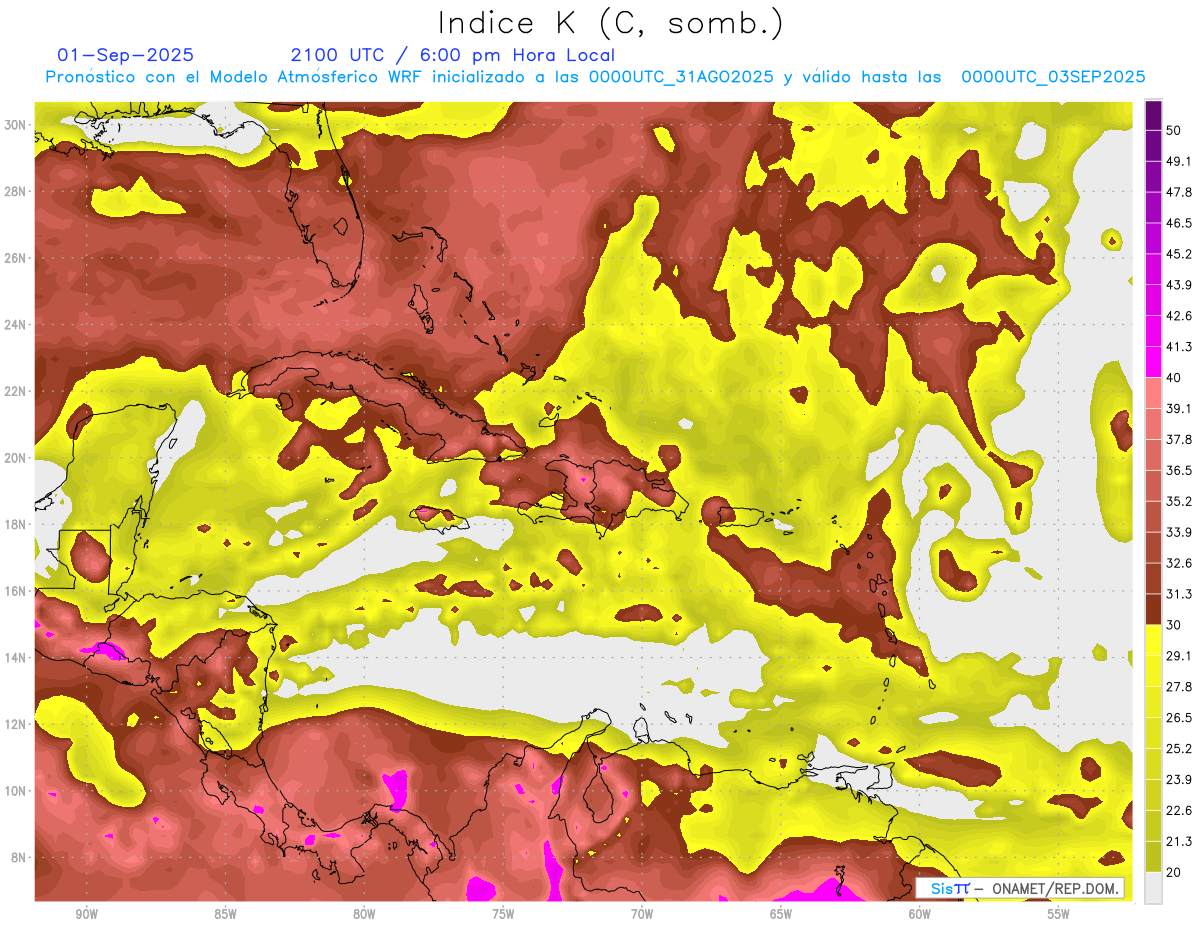Select the colorbar value 36.5
This screenshot has width=1200, height=927.
[1178, 471]
